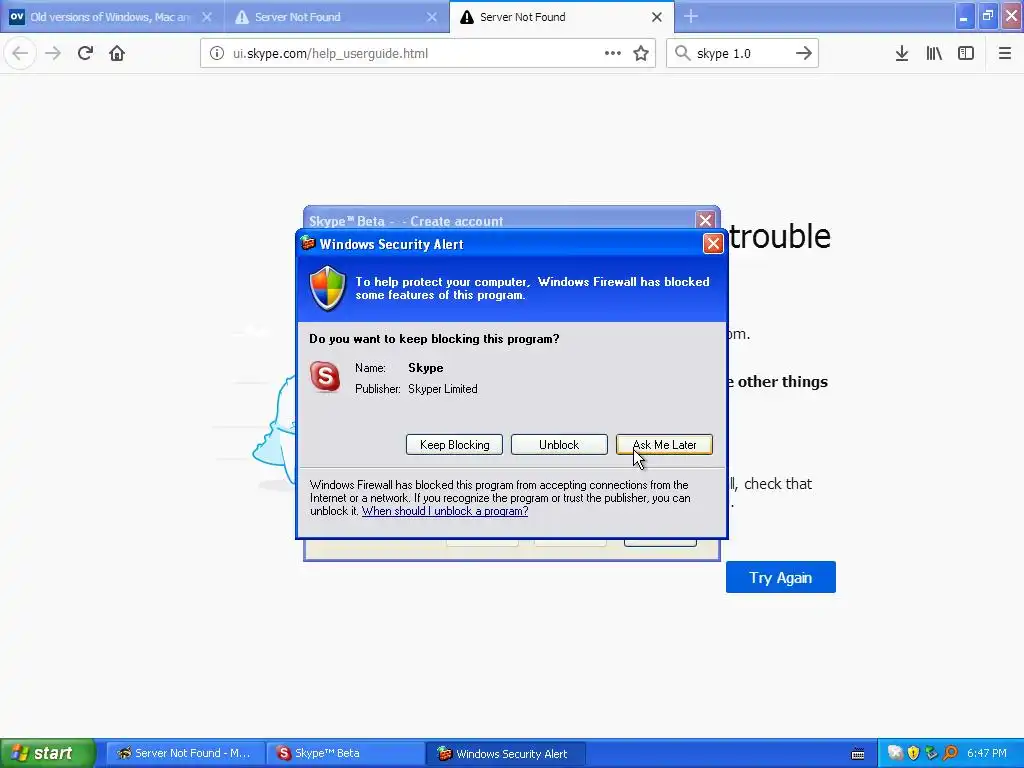Screen dimensions: 1024x768
Task: Click the Try Again button on page
Action: [x=780, y=577]
